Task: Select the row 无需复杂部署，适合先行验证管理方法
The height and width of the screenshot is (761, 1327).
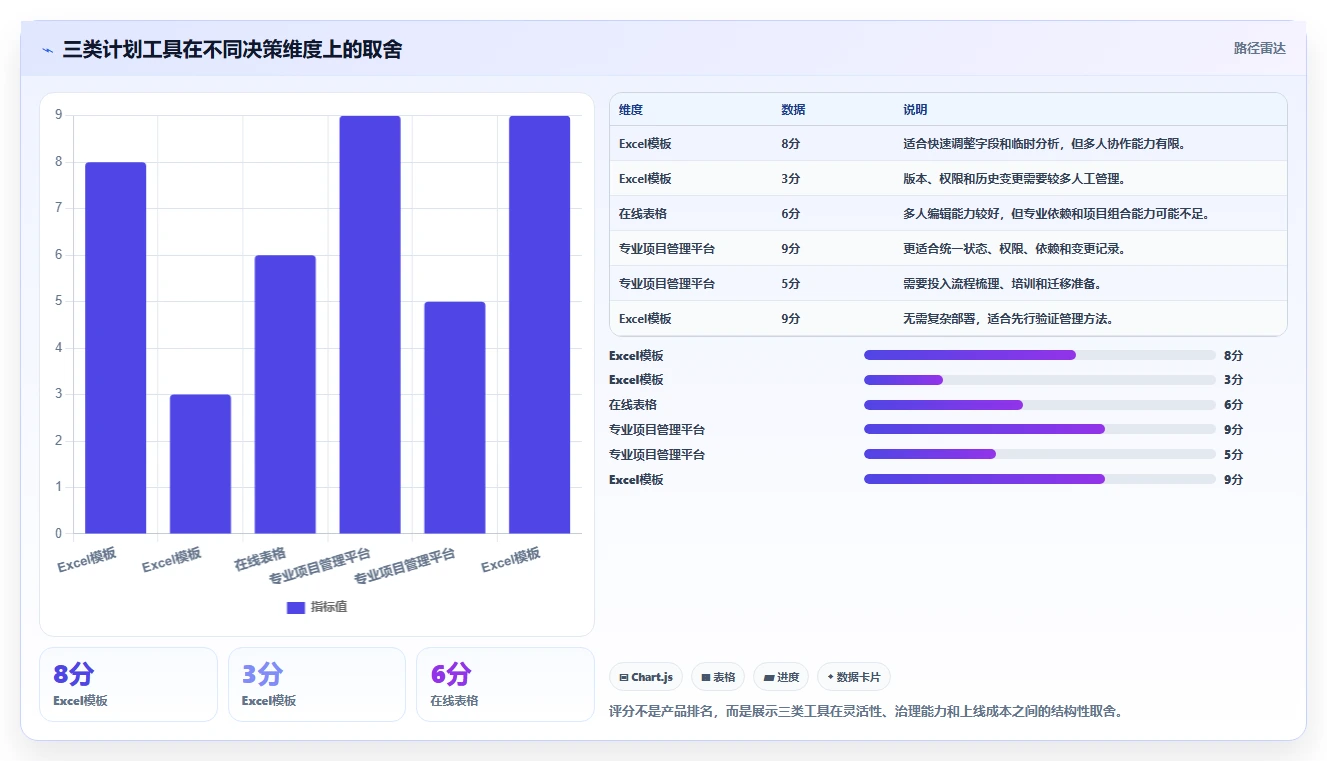Action: [x=948, y=318]
